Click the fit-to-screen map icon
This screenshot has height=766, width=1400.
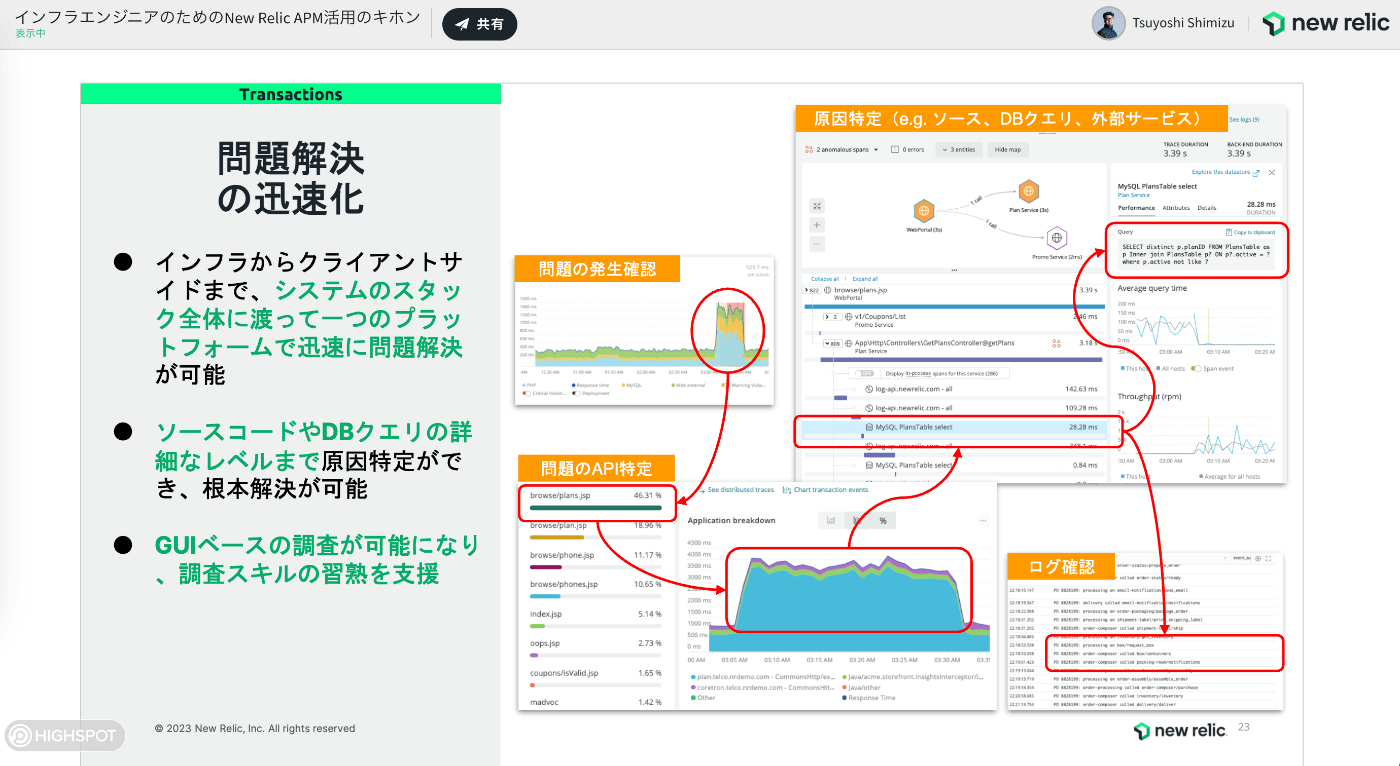(x=817, y=206)
